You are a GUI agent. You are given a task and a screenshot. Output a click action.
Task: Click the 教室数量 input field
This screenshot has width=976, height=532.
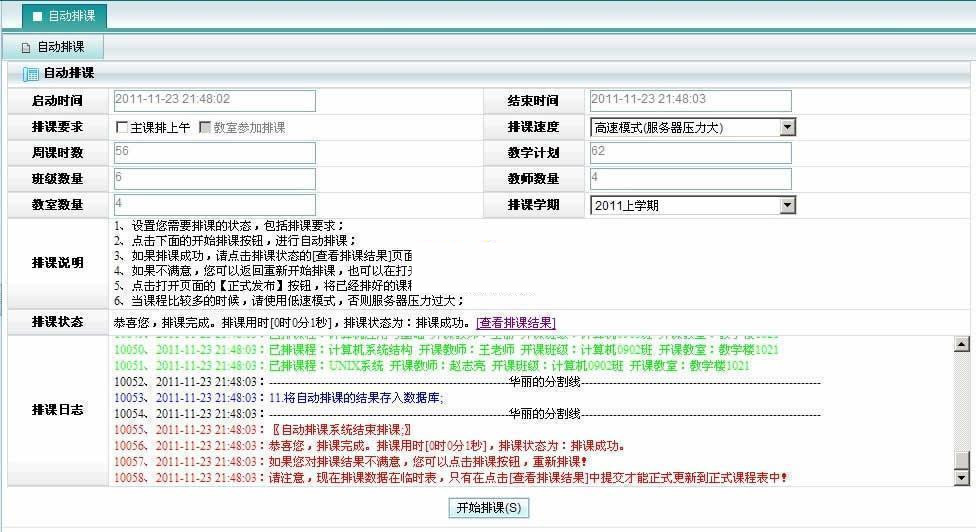pos(215,205)
